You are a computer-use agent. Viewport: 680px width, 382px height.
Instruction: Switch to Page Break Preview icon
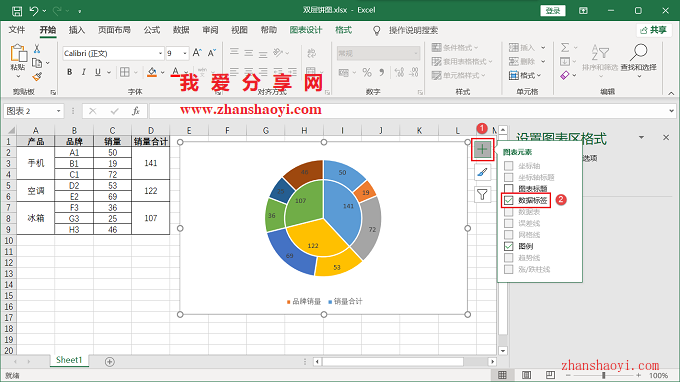pyautogui.click(x=550, y=375)
